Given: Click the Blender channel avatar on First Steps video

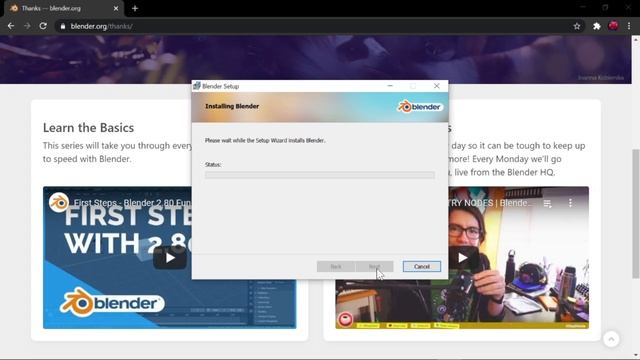Looking at the screenshot, I should coord(59,202).
